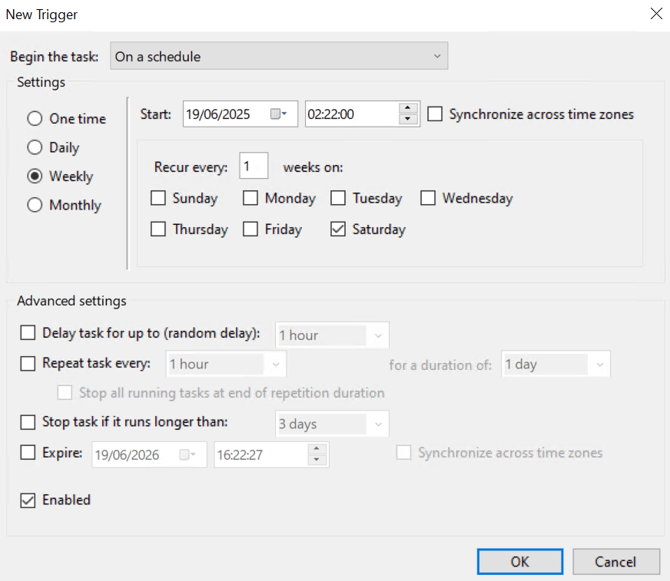Enable Delay task for up to checkbox
670x581 pixels.
[28, 332]
